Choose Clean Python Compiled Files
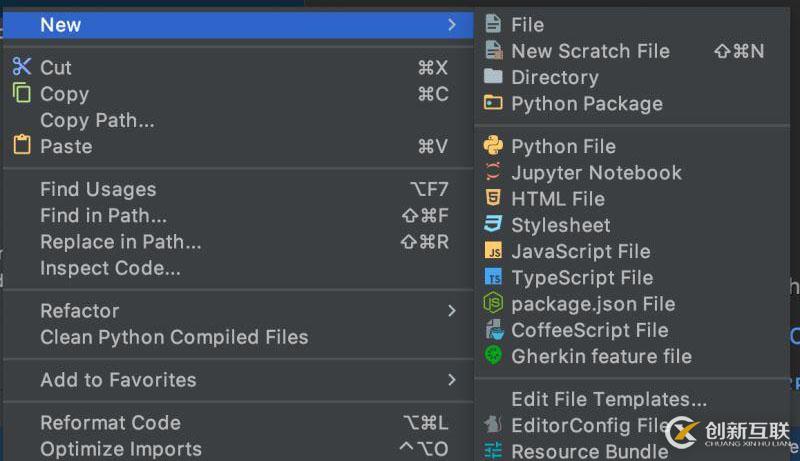 tap(174, 337)
